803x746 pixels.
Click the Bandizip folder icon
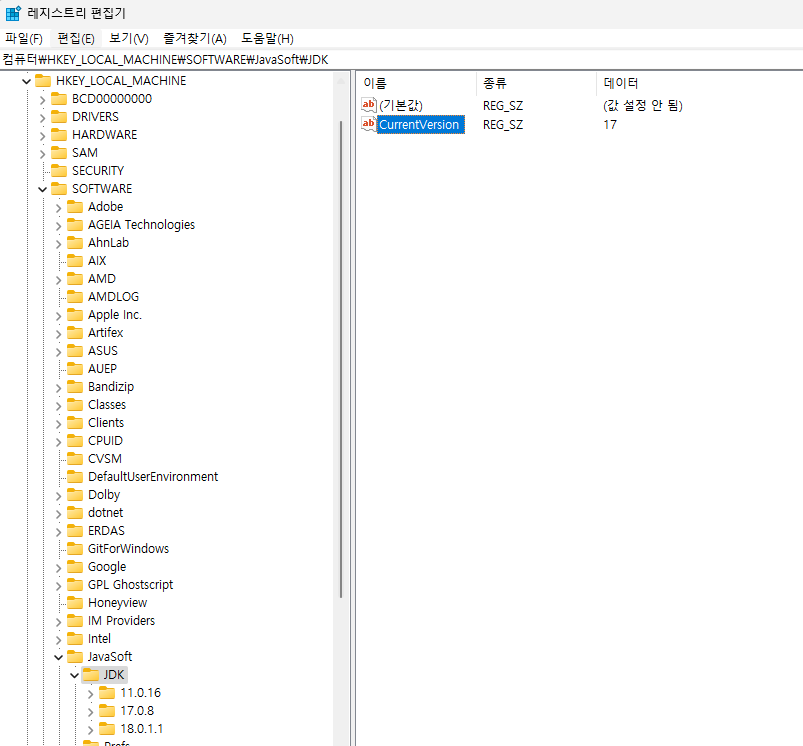click(75, 386)
